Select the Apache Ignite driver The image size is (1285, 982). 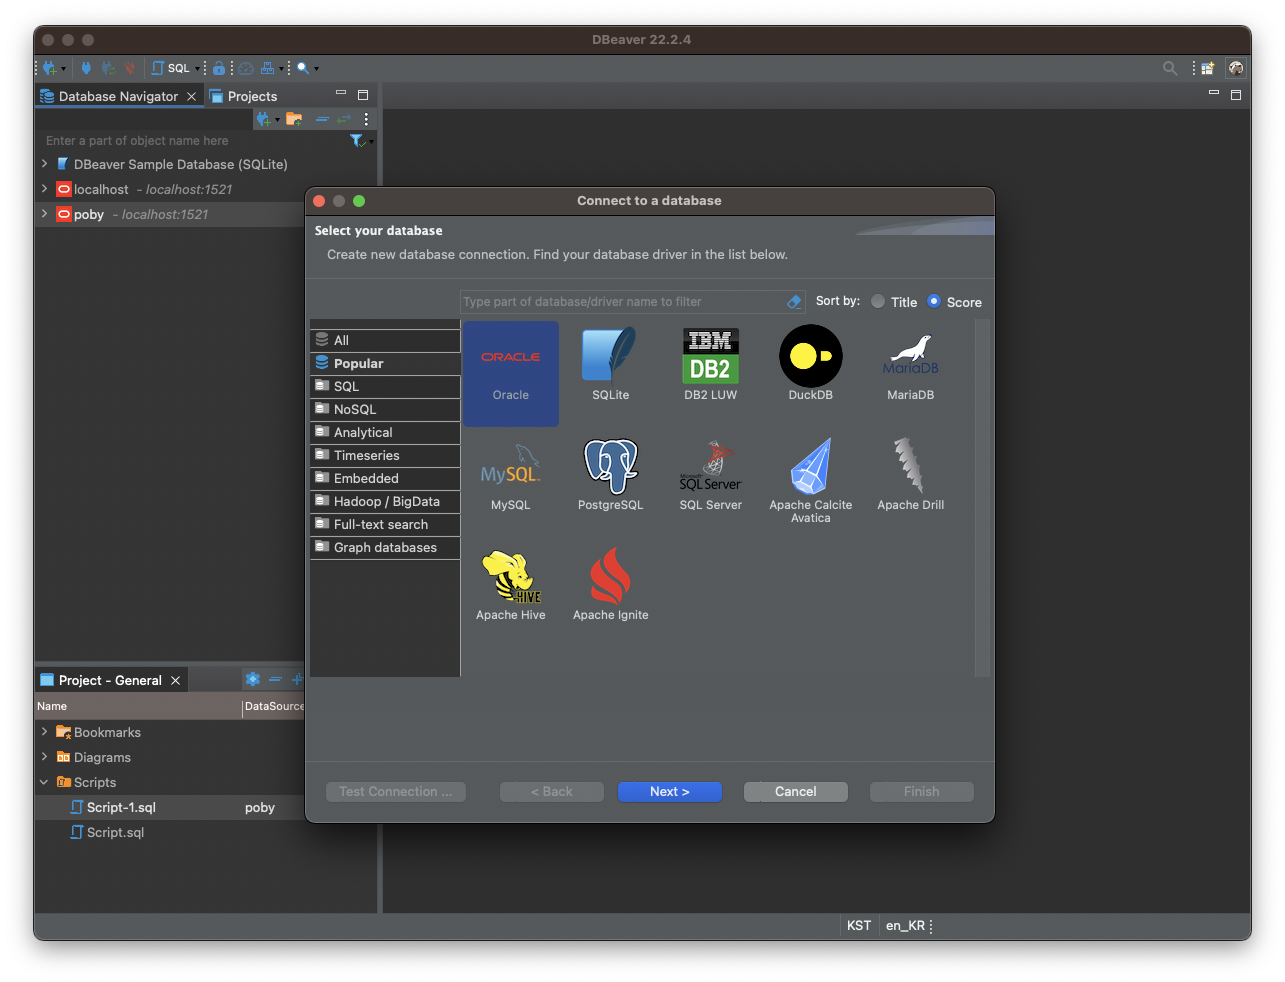611,586
